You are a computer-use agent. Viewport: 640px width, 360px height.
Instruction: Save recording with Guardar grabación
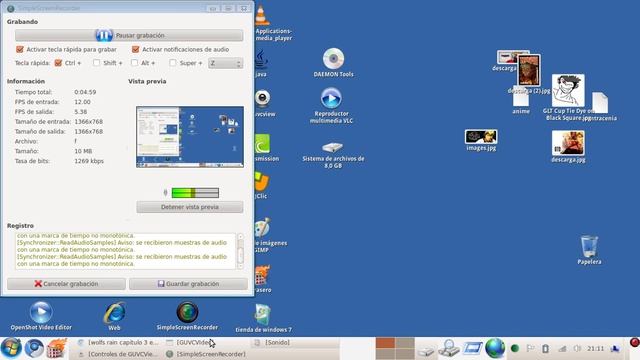[189, 284]
